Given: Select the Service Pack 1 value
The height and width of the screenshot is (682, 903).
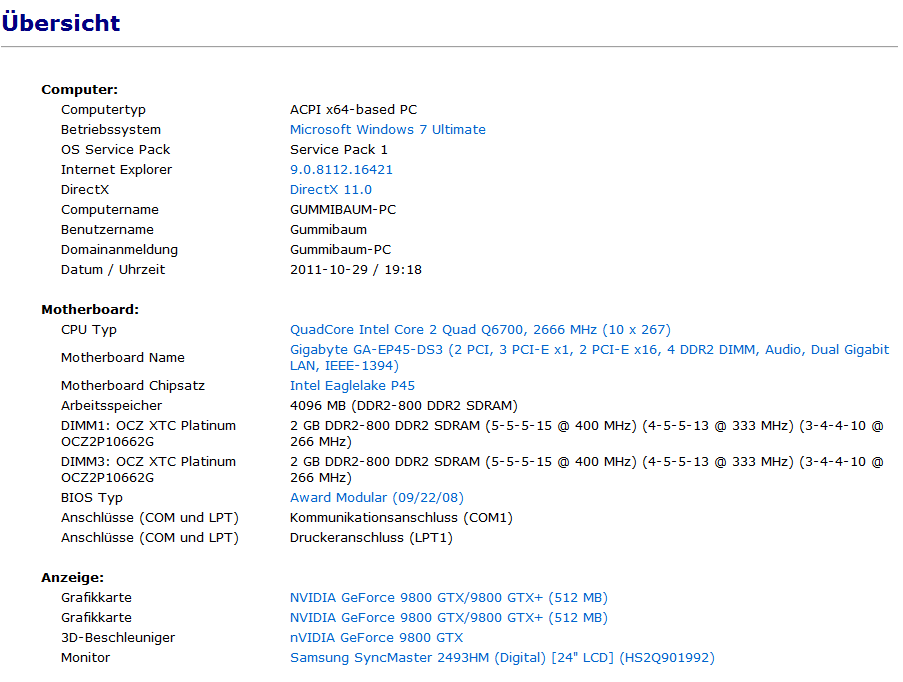Looking at the screenshot, I should click(339, 150).
